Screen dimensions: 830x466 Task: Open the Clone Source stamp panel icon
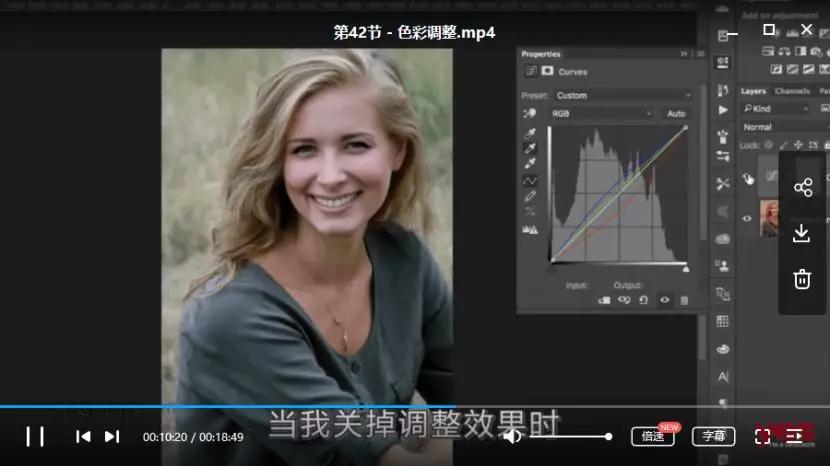(x=723, y=266)
